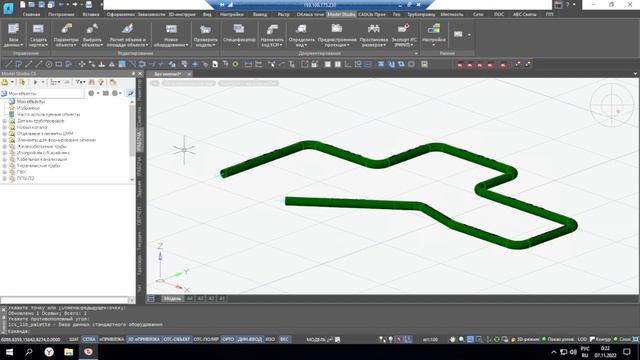
Task: Open the Вывод ribbon tab
Action: pyautogui.click(x=260, y=14)
